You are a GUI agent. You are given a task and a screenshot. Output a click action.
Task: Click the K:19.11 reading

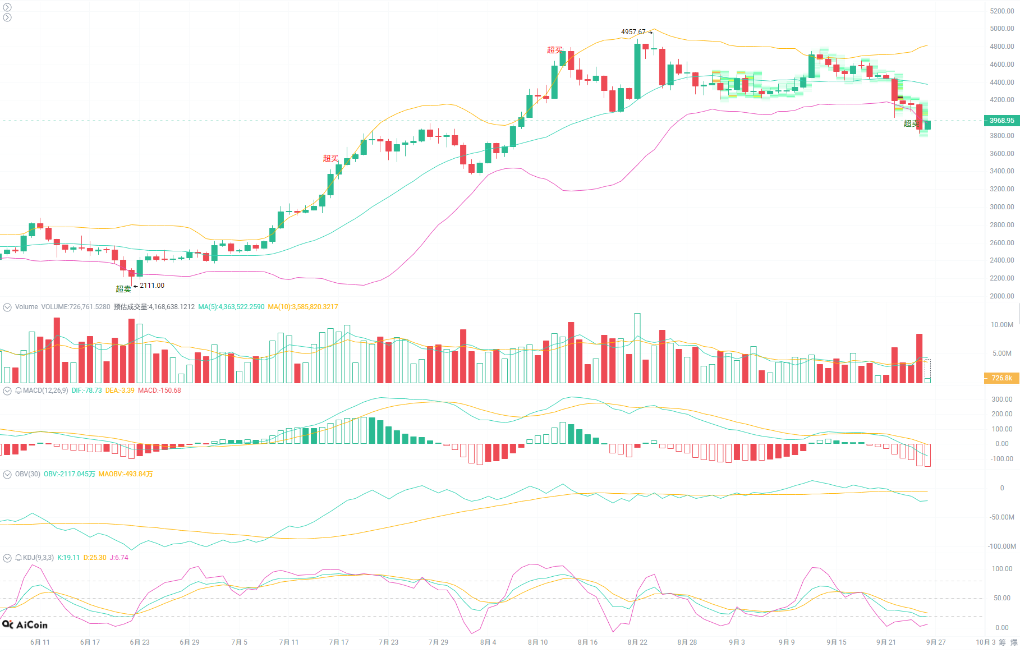tap(68, 558)
